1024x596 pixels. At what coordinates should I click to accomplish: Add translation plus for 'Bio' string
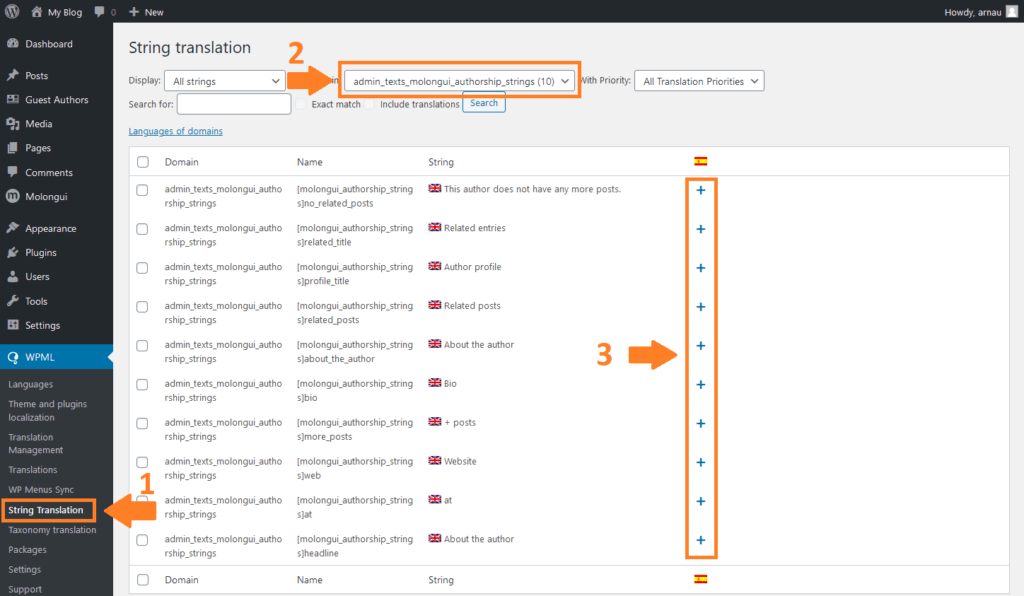click(701, 384)
